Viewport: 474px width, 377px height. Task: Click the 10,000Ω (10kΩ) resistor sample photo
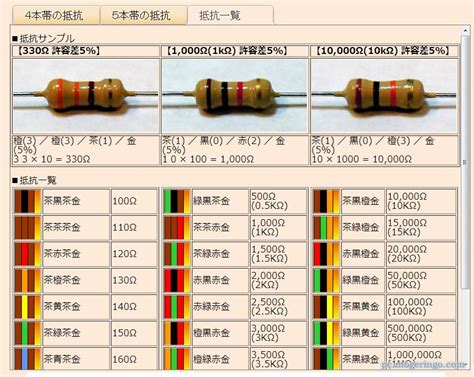(x=384, y=96)
